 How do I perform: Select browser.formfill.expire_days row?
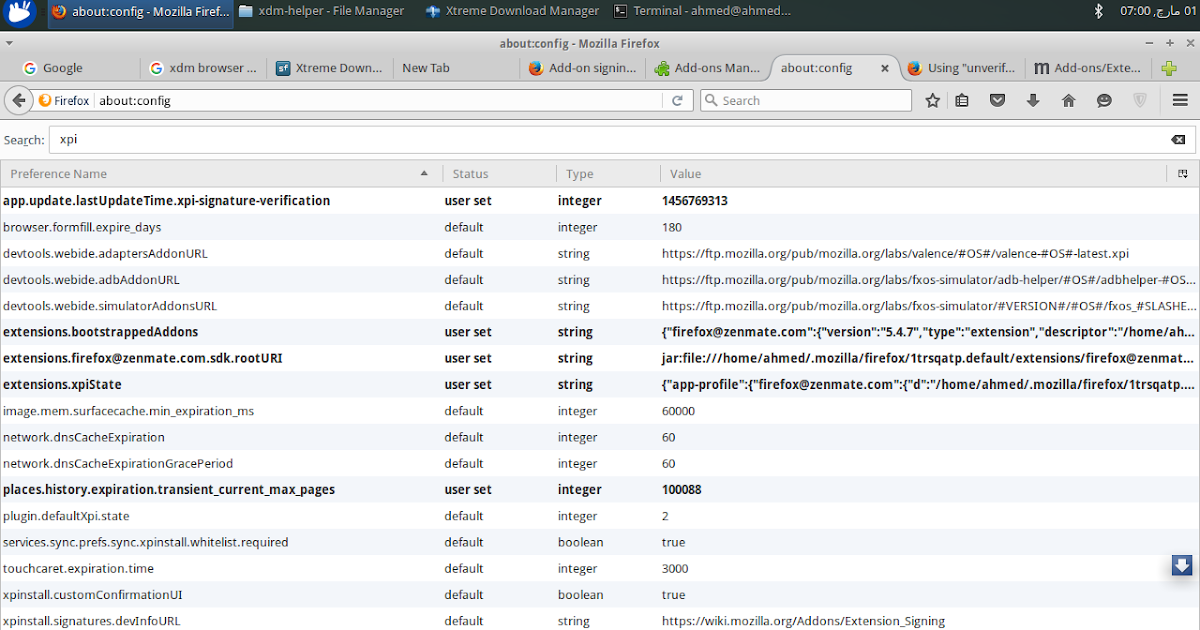(600, 227)
